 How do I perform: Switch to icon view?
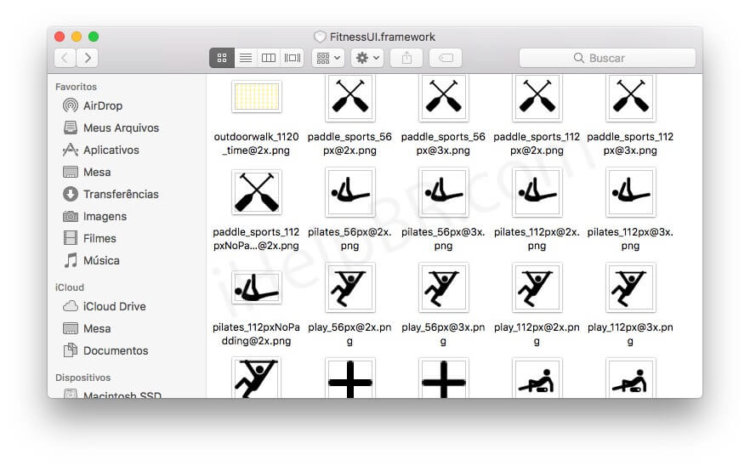(222, 58)
